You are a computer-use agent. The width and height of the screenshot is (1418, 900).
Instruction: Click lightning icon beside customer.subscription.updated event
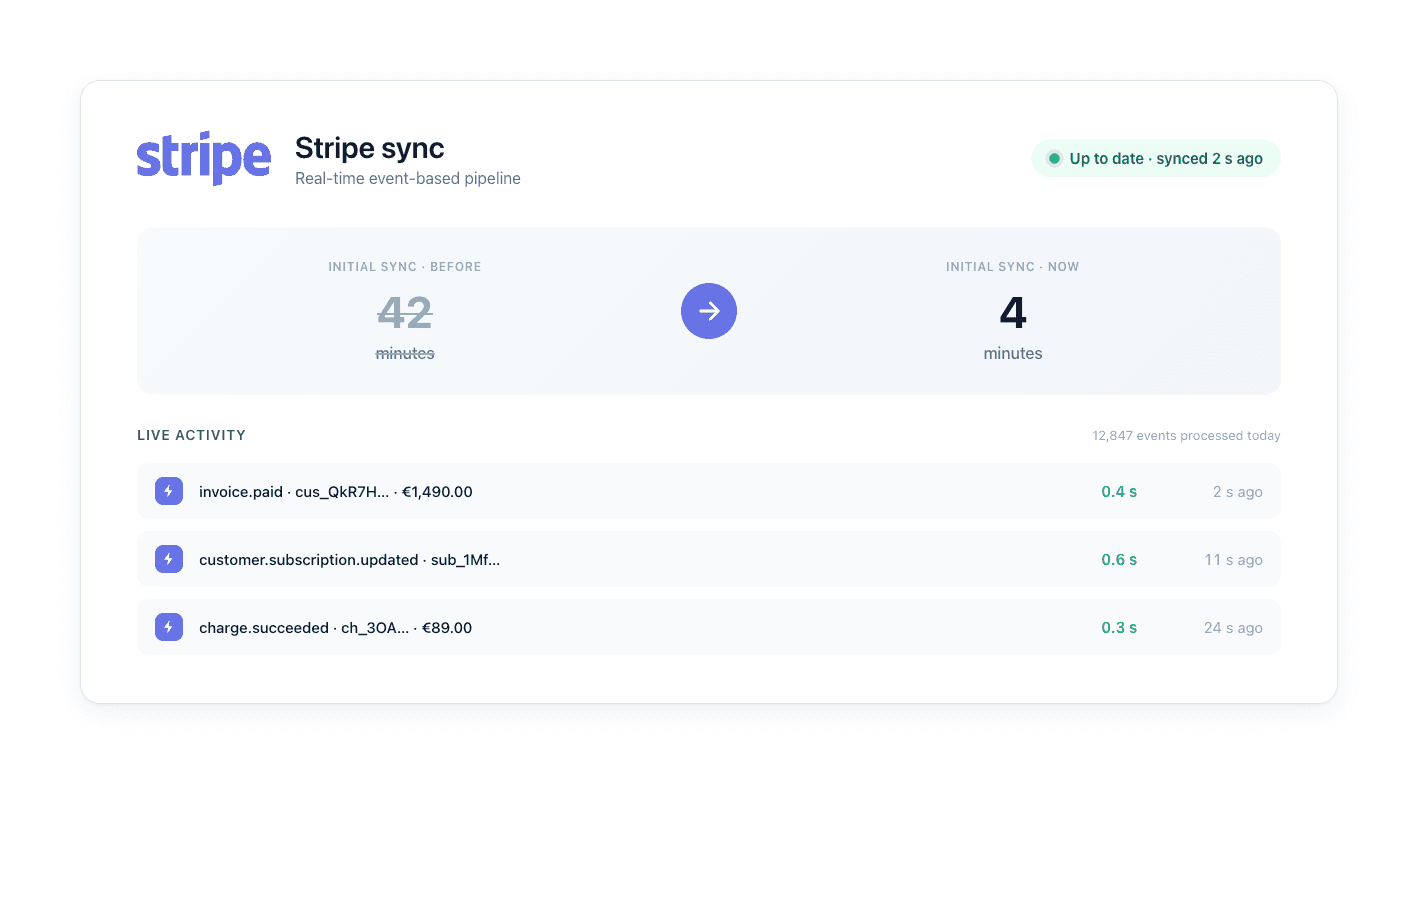(x=169, y=559)
